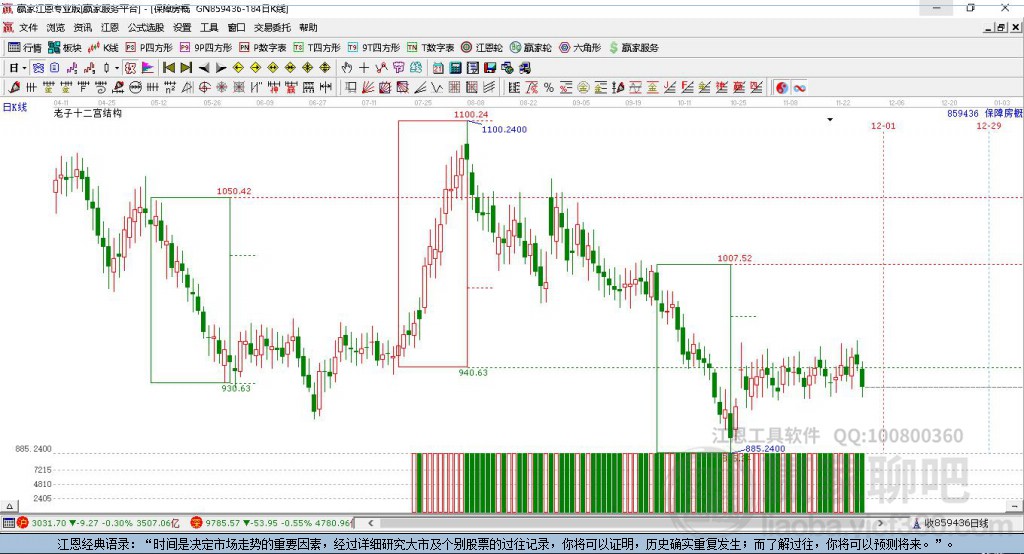The width and height of the screenshot is (1024, 554).
Task: Open the 板块 sectors view
Action: (65, 48)
